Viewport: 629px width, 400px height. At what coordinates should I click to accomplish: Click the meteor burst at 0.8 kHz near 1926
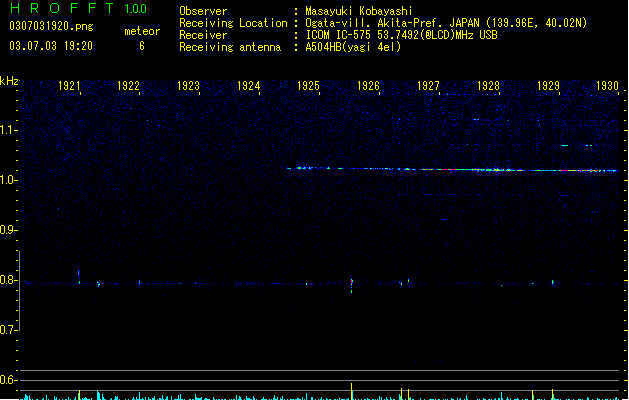click(352, 284)
